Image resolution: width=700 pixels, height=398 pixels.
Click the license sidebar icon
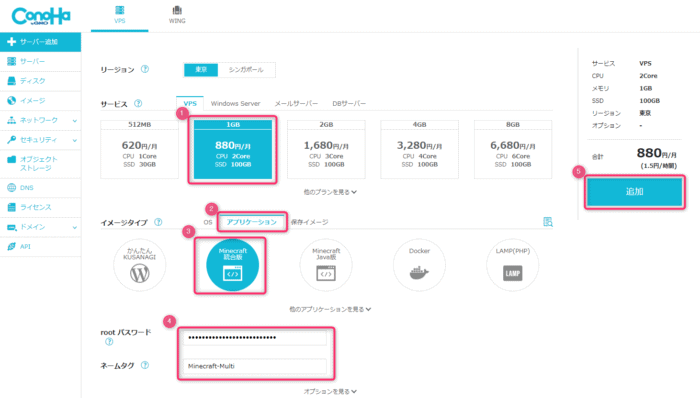point(12,207)
